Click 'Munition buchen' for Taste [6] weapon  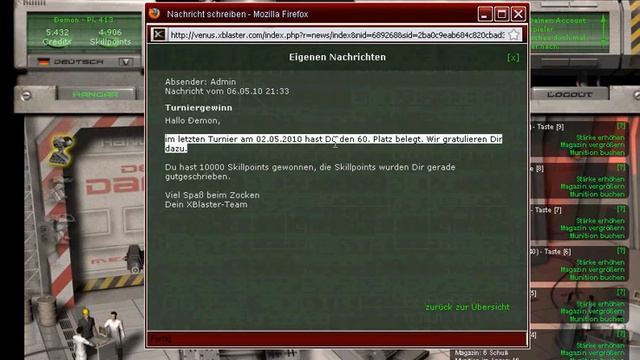pyautogui.click(x=597, y=278)
